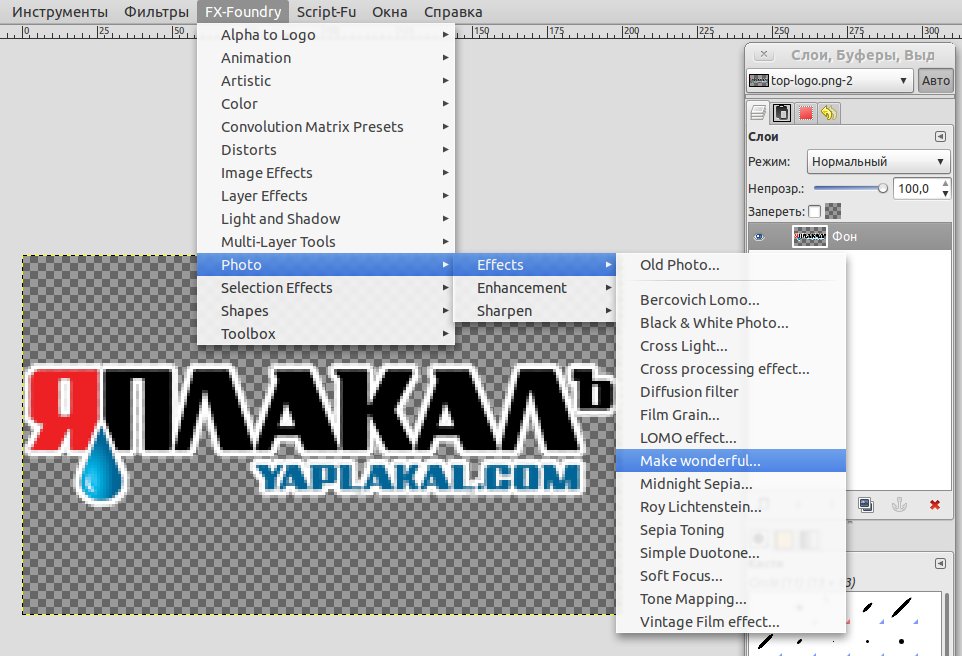Viewport: 962px width, 656px height.
Task: Delete layer with the red X icon
Action: pyautogui.click(x=934, y=505)
